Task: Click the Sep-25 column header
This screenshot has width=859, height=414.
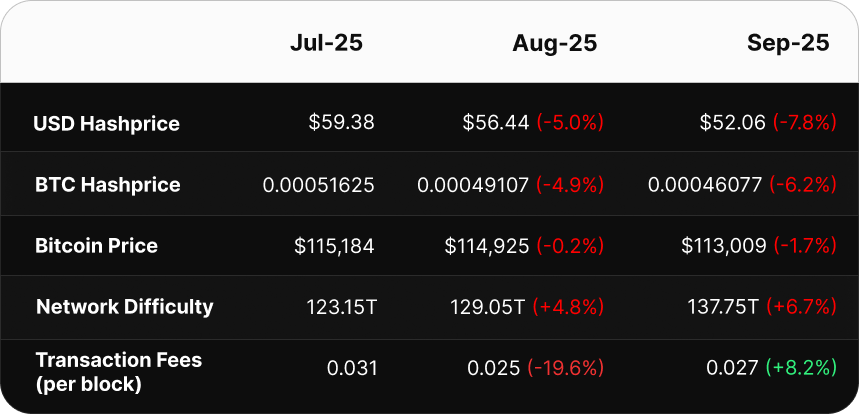Action: [790, 43]
